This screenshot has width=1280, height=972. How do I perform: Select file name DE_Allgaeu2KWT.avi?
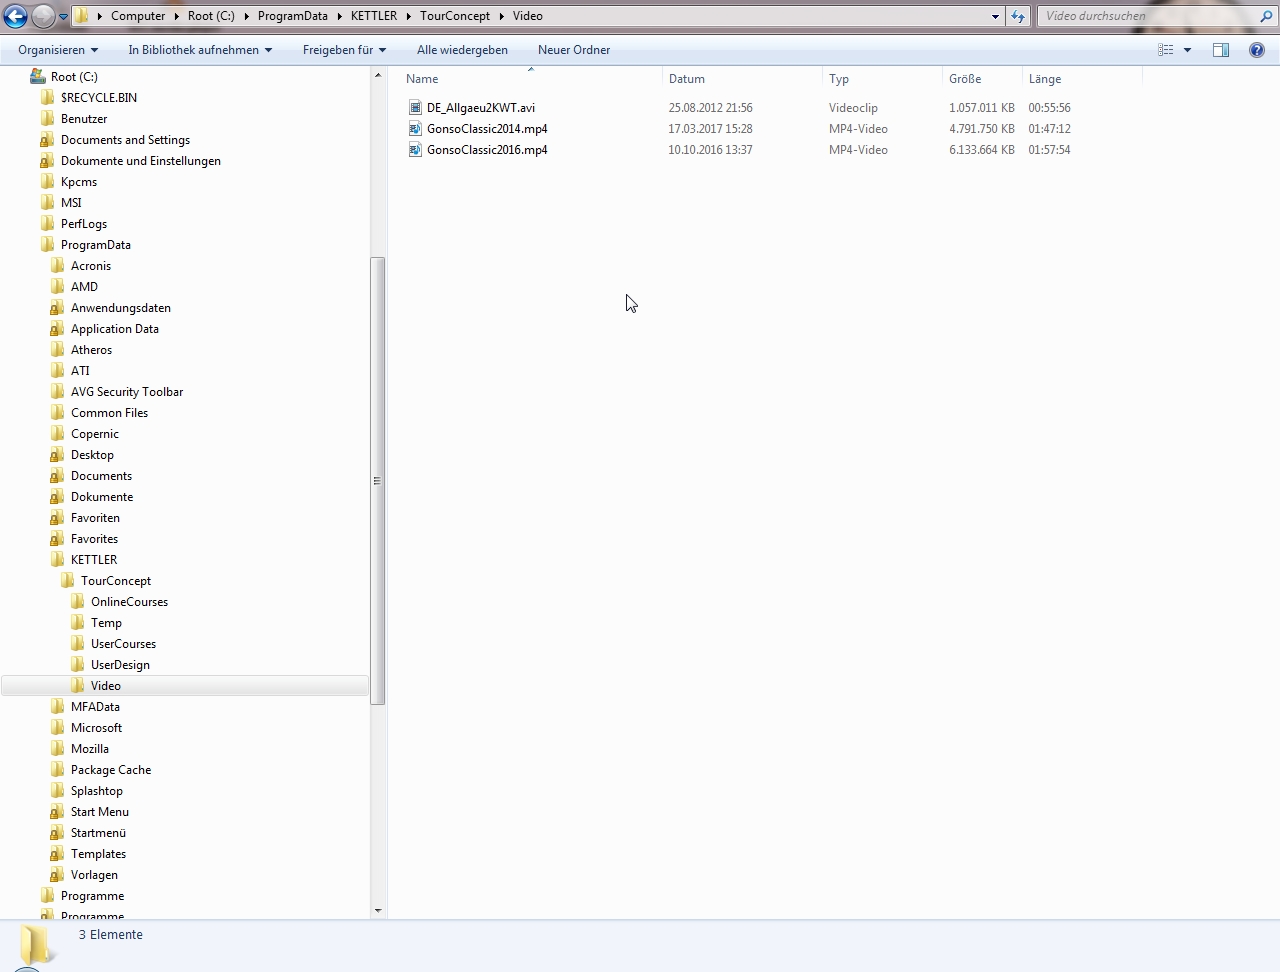481,108
